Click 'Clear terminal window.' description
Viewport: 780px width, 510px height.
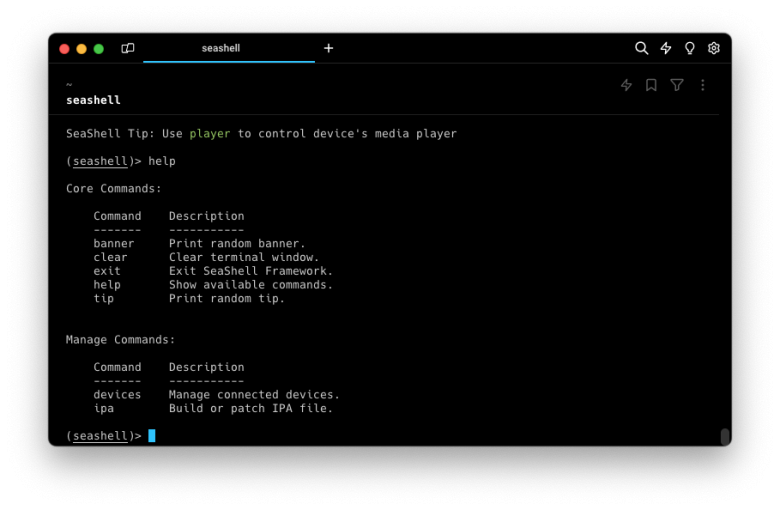(x=244, y=257)
